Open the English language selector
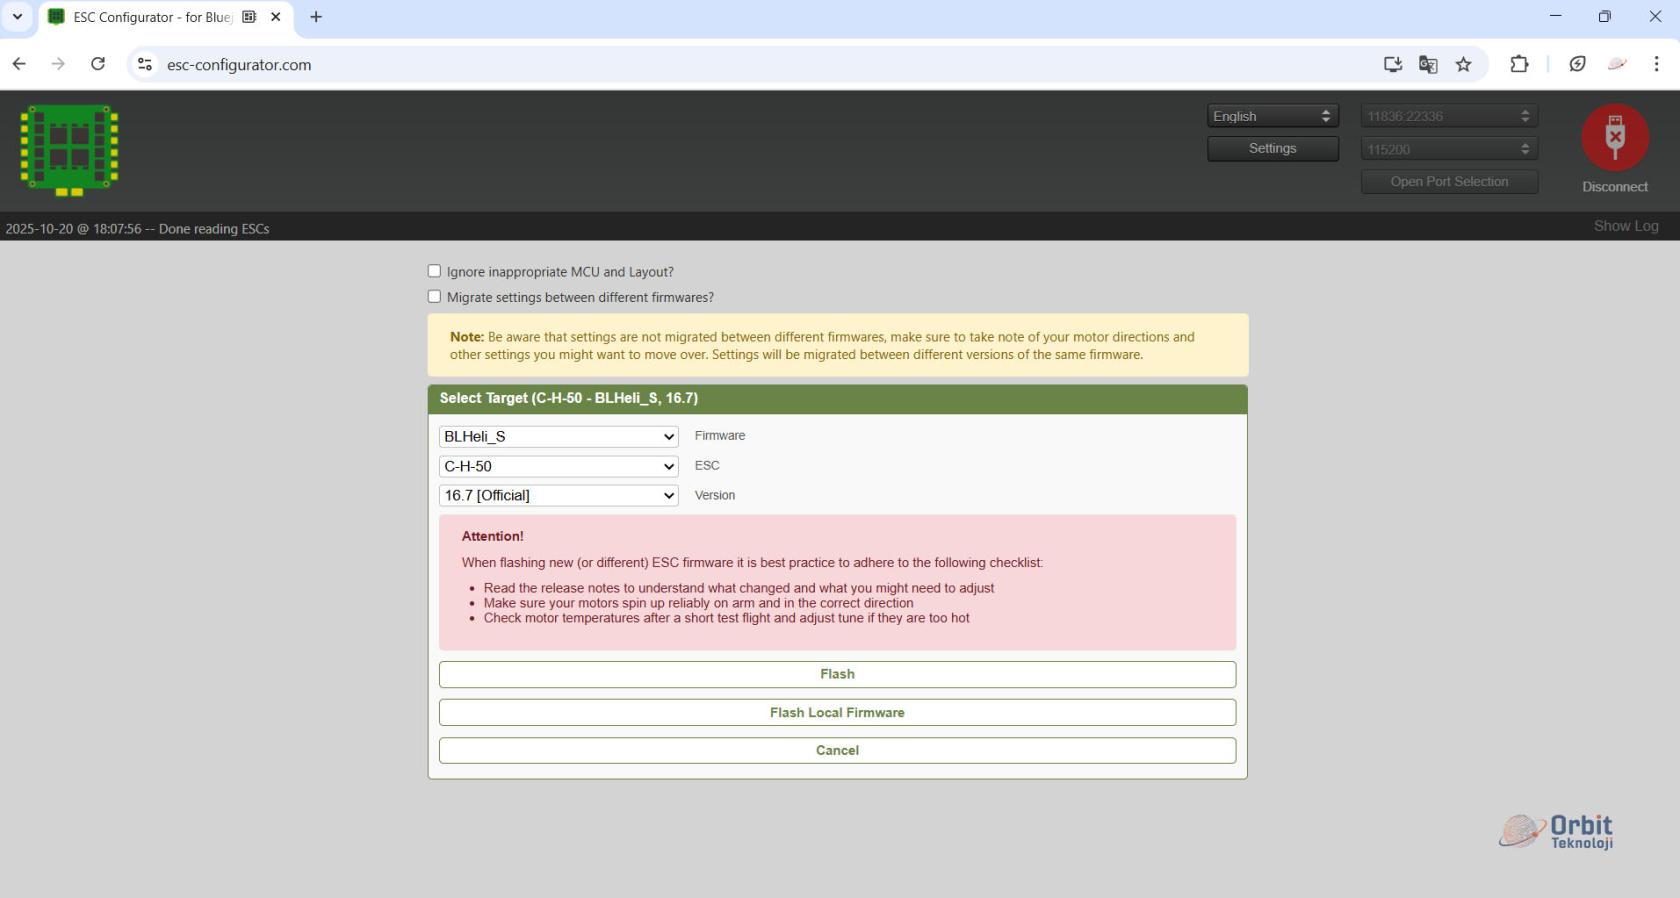 pos(1271,116)
